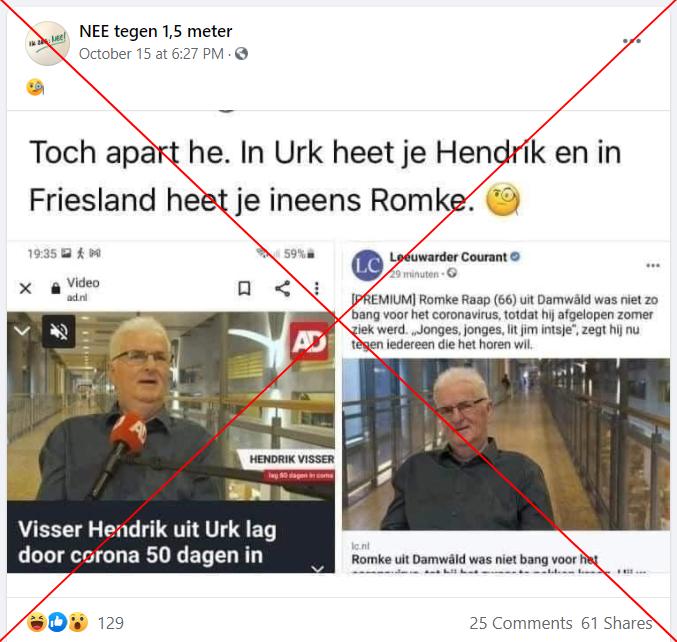Click the 129 reactions count

[111, 623]
